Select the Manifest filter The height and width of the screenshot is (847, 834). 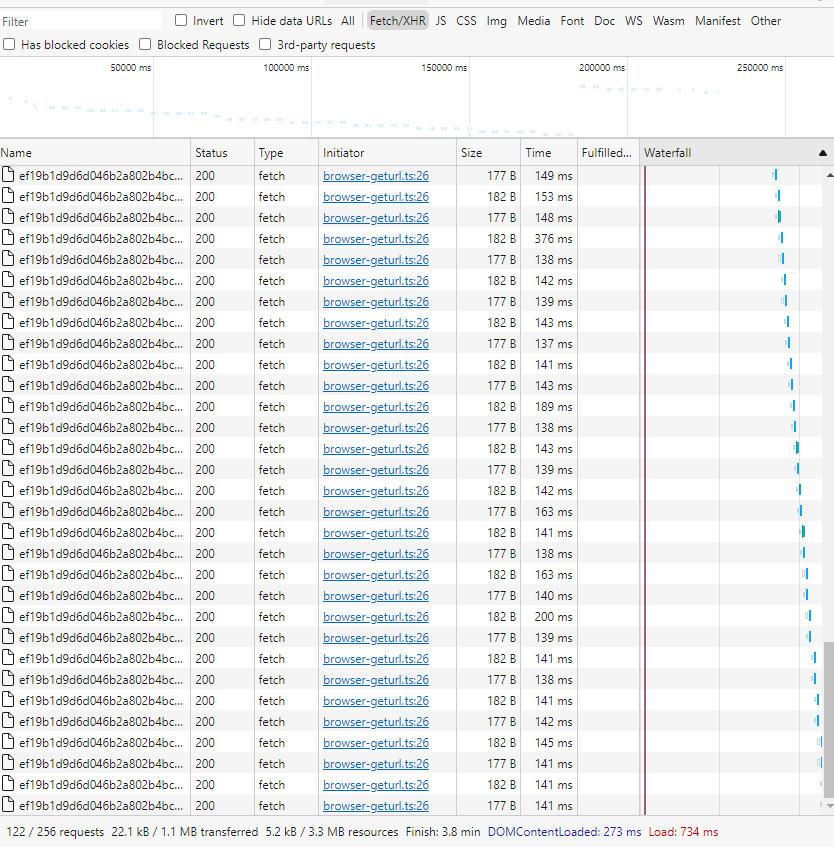[x=717, y=21]
